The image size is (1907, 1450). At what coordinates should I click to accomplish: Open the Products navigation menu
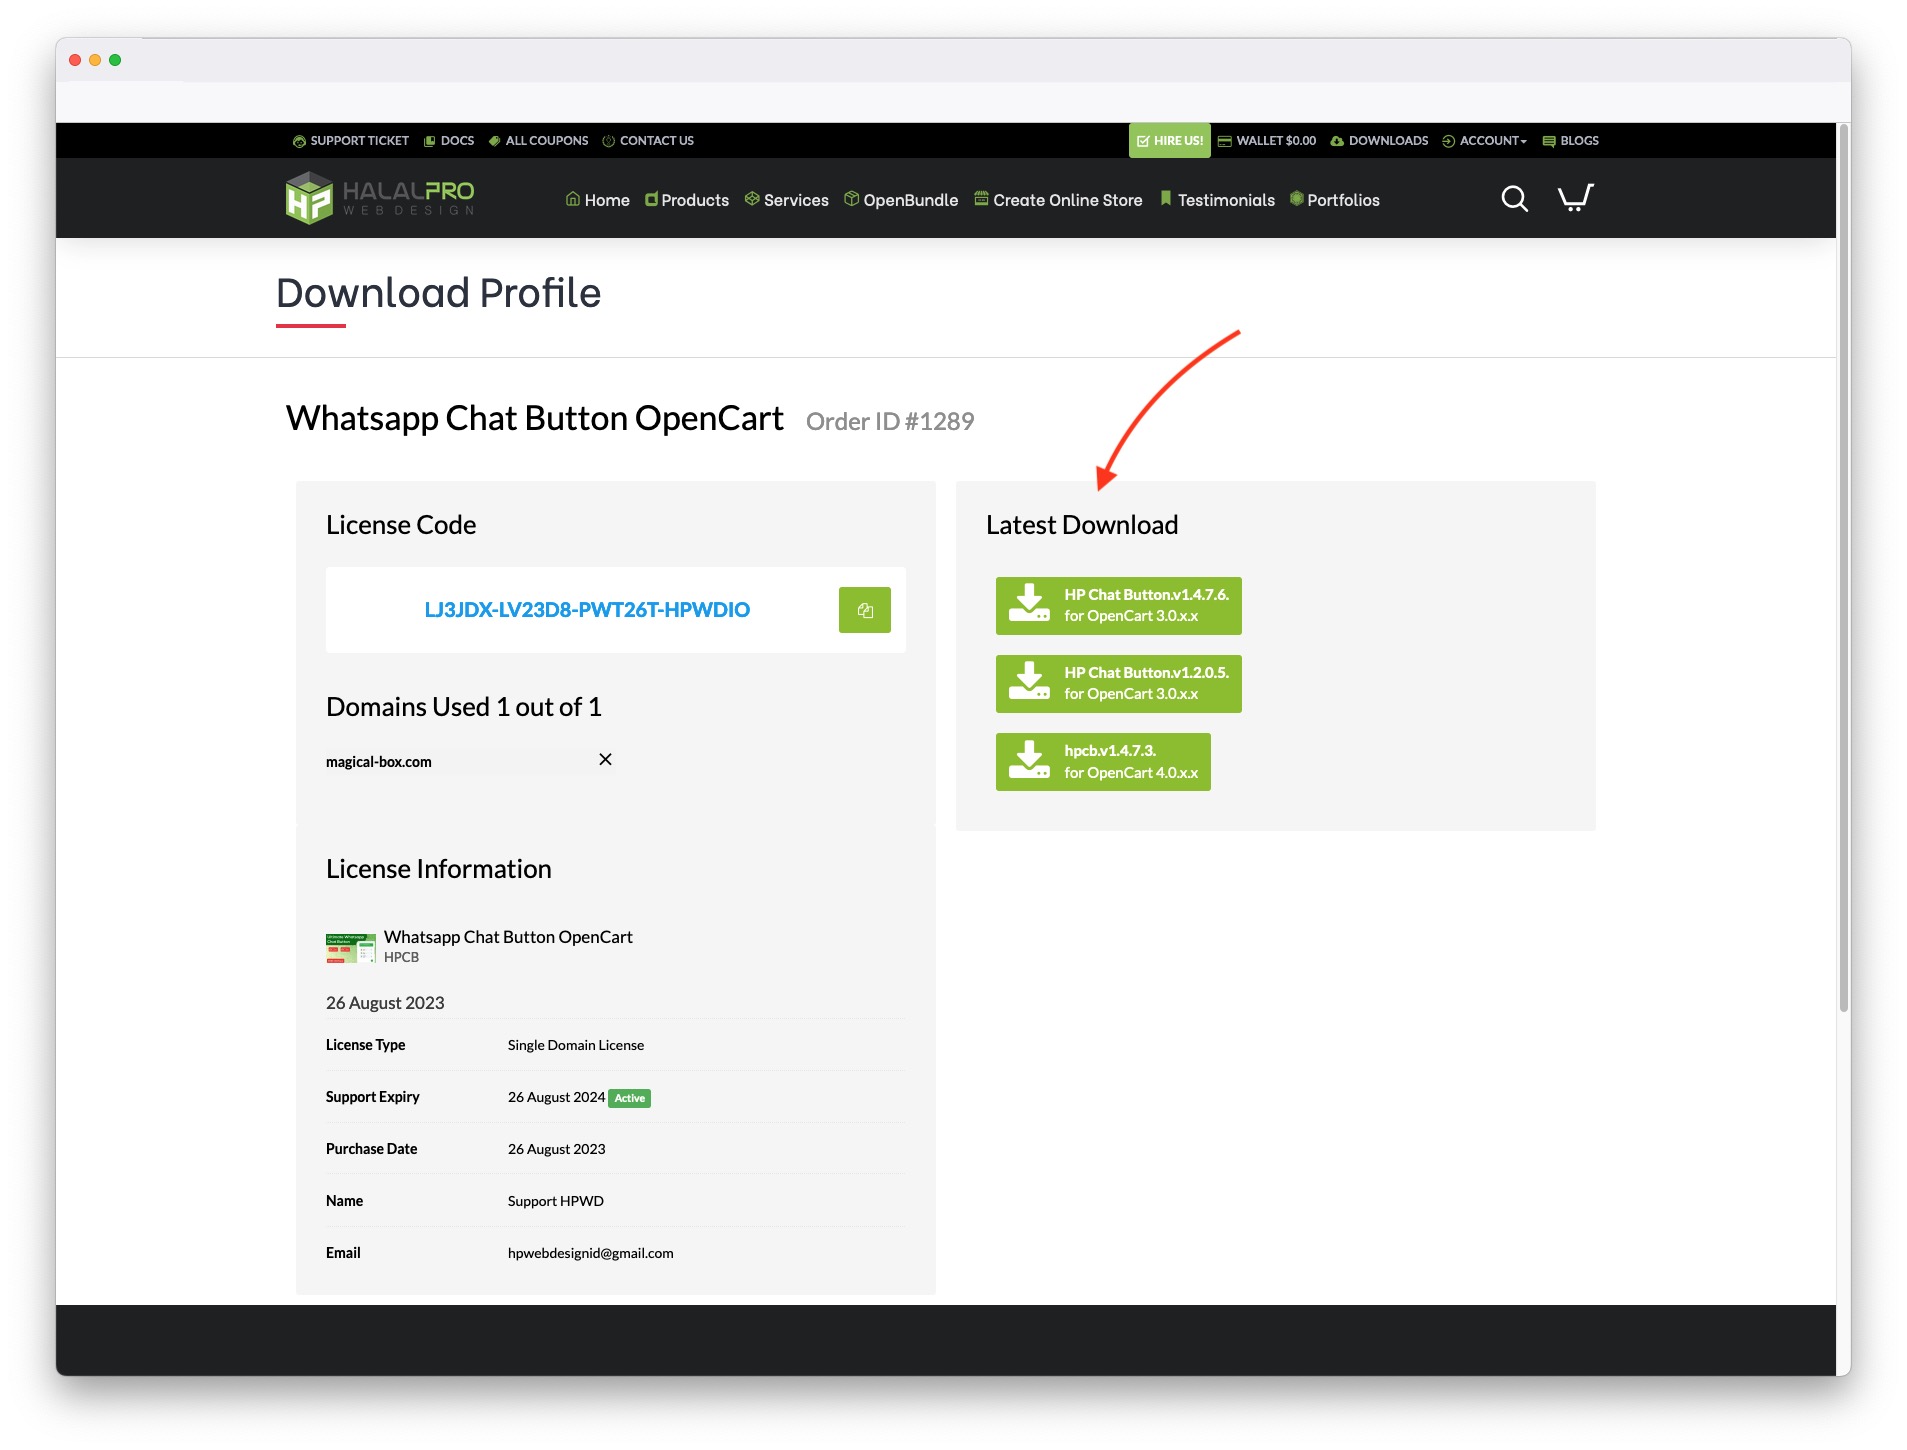click(687, 200)
